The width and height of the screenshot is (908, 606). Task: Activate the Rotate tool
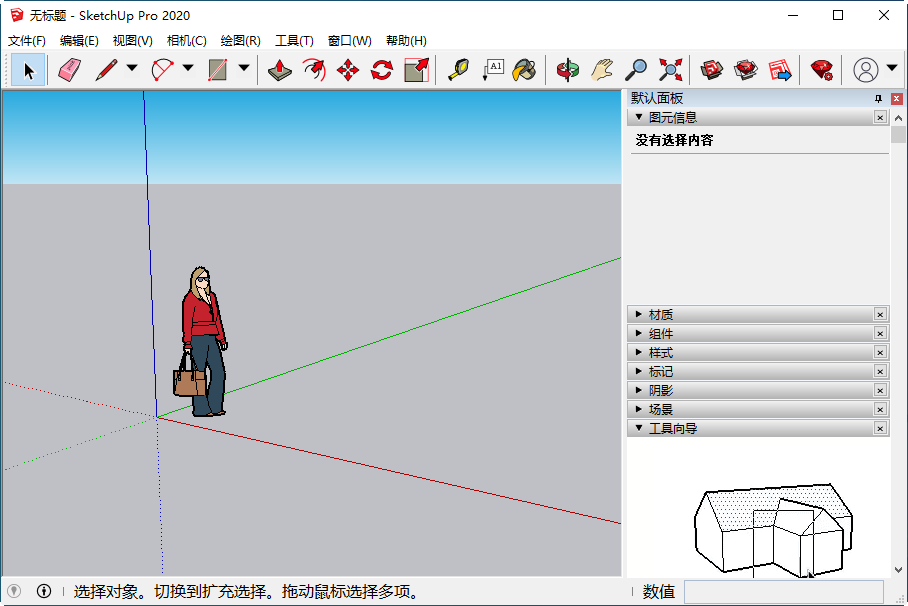[380, 70]
